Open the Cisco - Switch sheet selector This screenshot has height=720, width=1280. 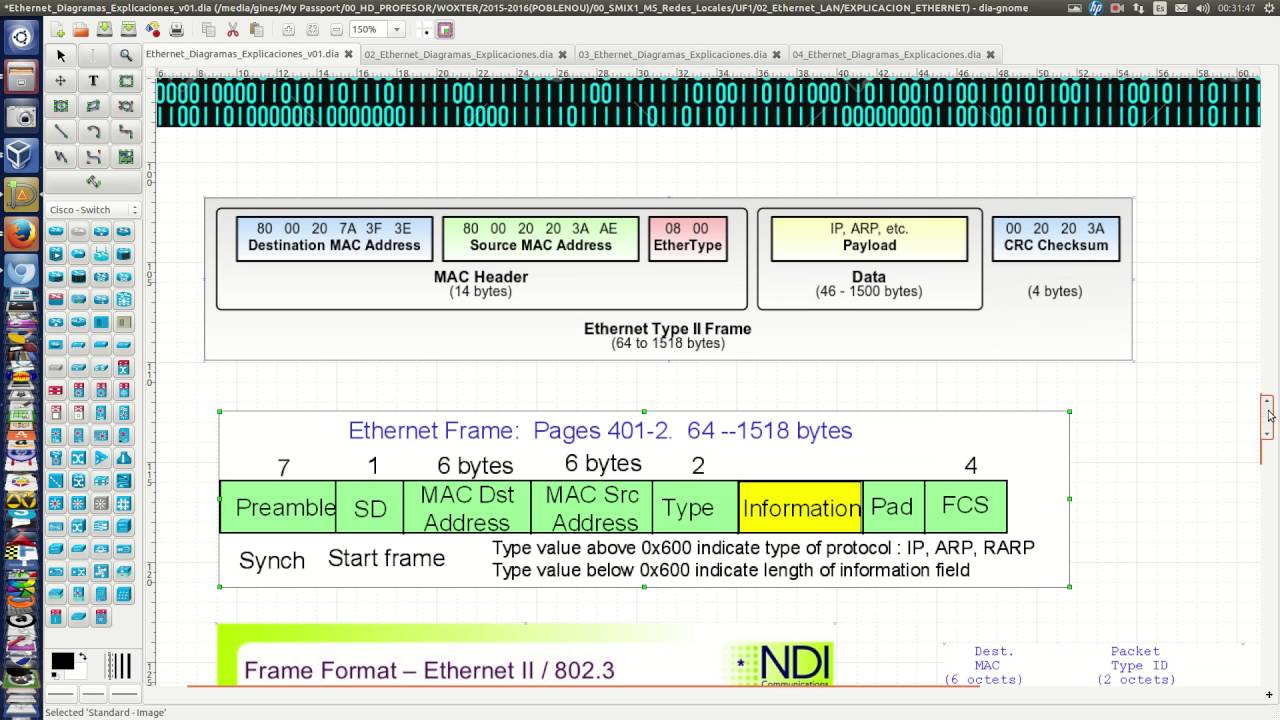[x=93, y=209]
